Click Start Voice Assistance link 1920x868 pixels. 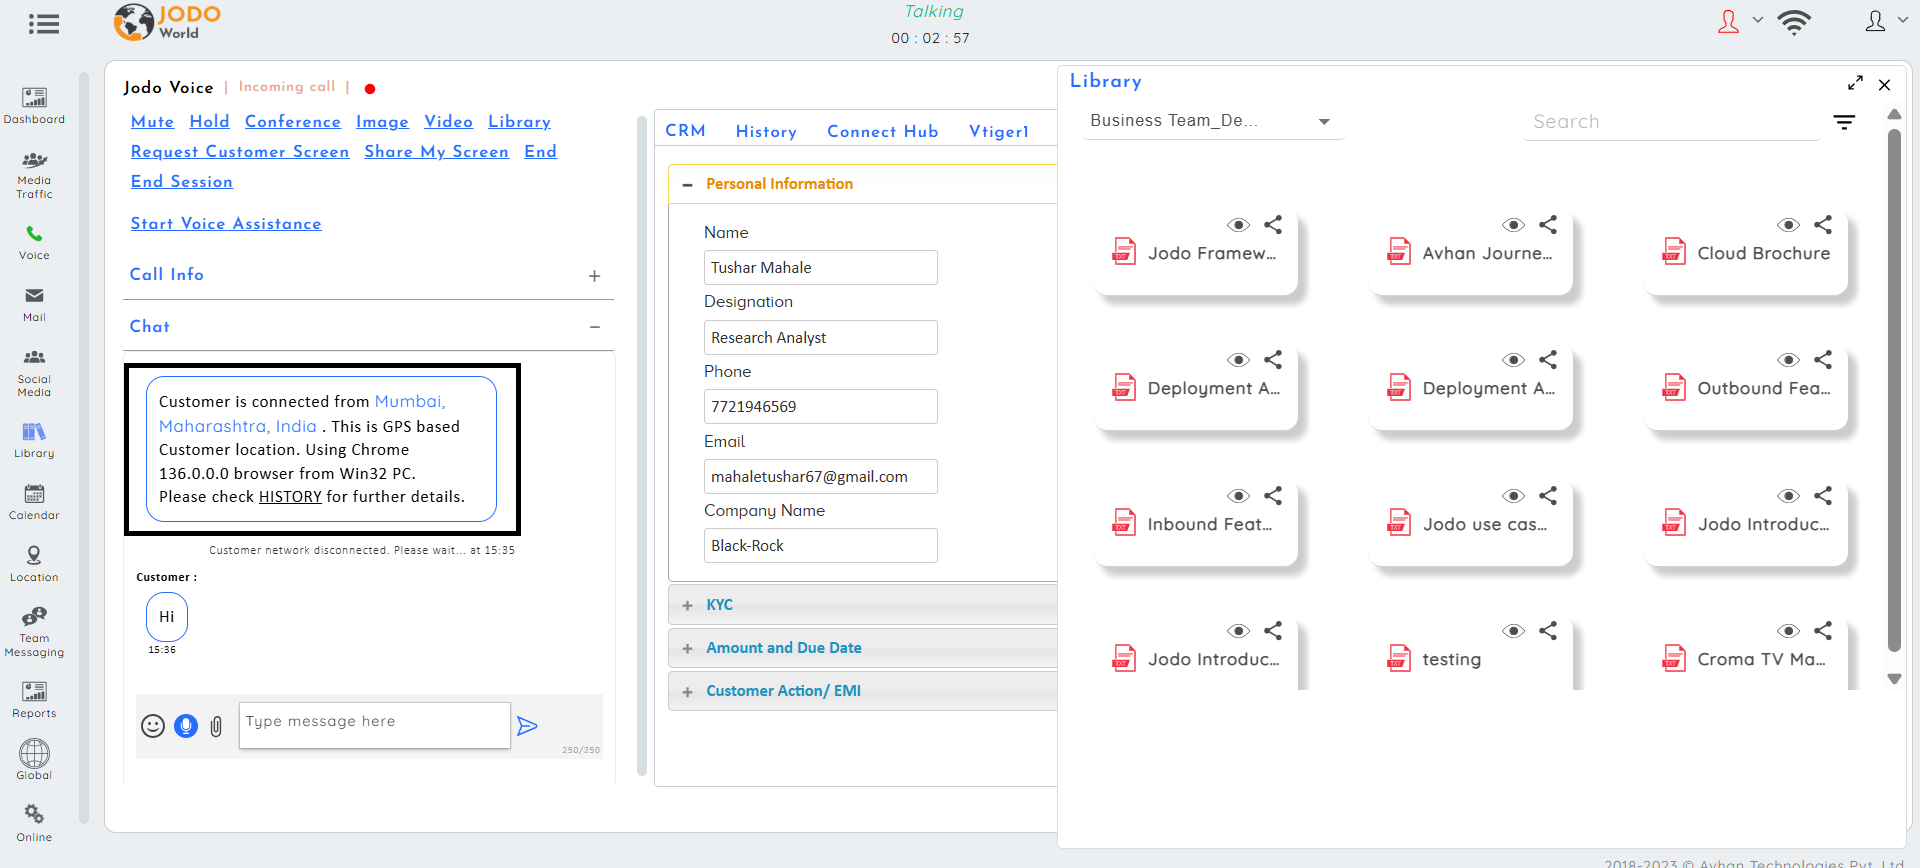click(226, 224)
